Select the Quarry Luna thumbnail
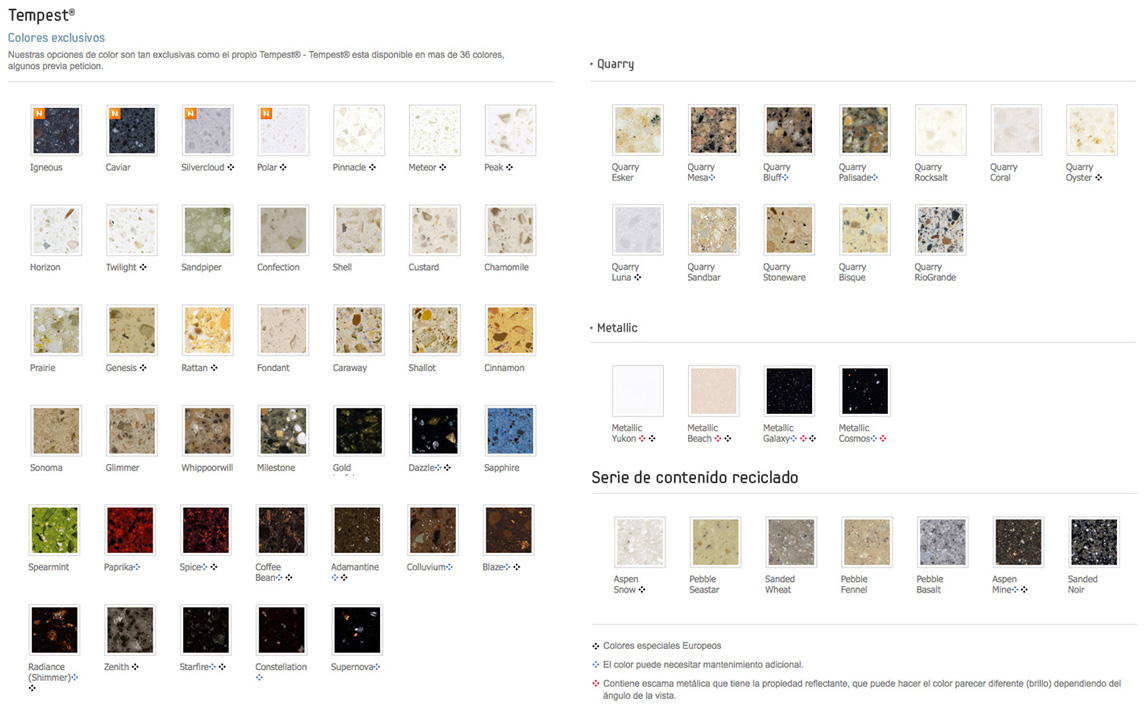1146x717 pixels. [x=638, y=230]
